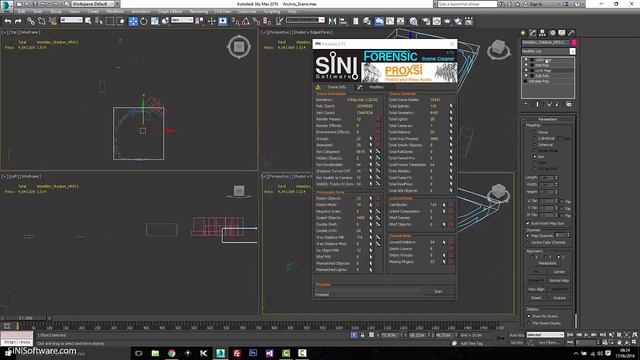640x360 pixels.
Task: Switch to Modifiers tab in Forensic
Action: coord(376,87)
